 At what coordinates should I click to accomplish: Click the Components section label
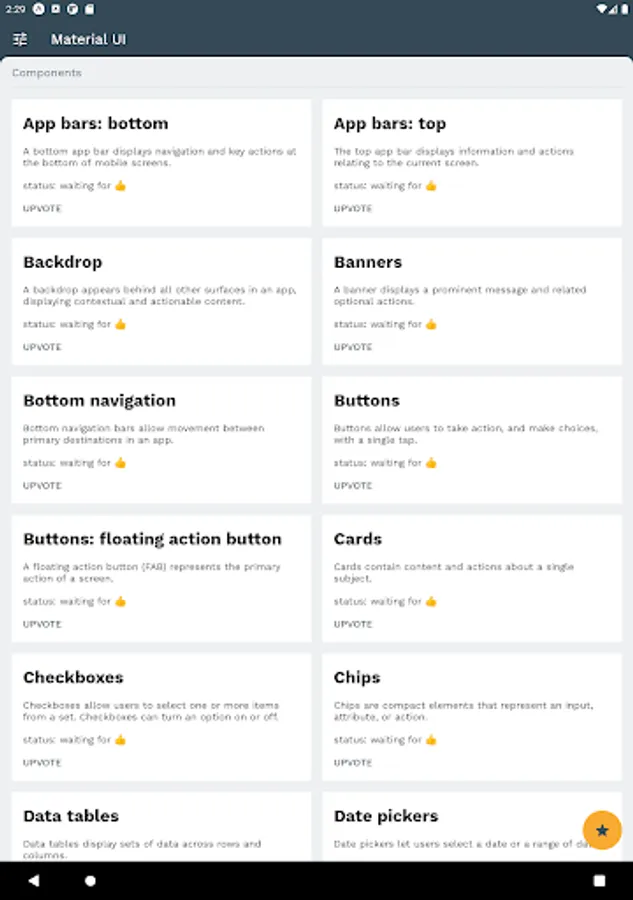point(47,73)
